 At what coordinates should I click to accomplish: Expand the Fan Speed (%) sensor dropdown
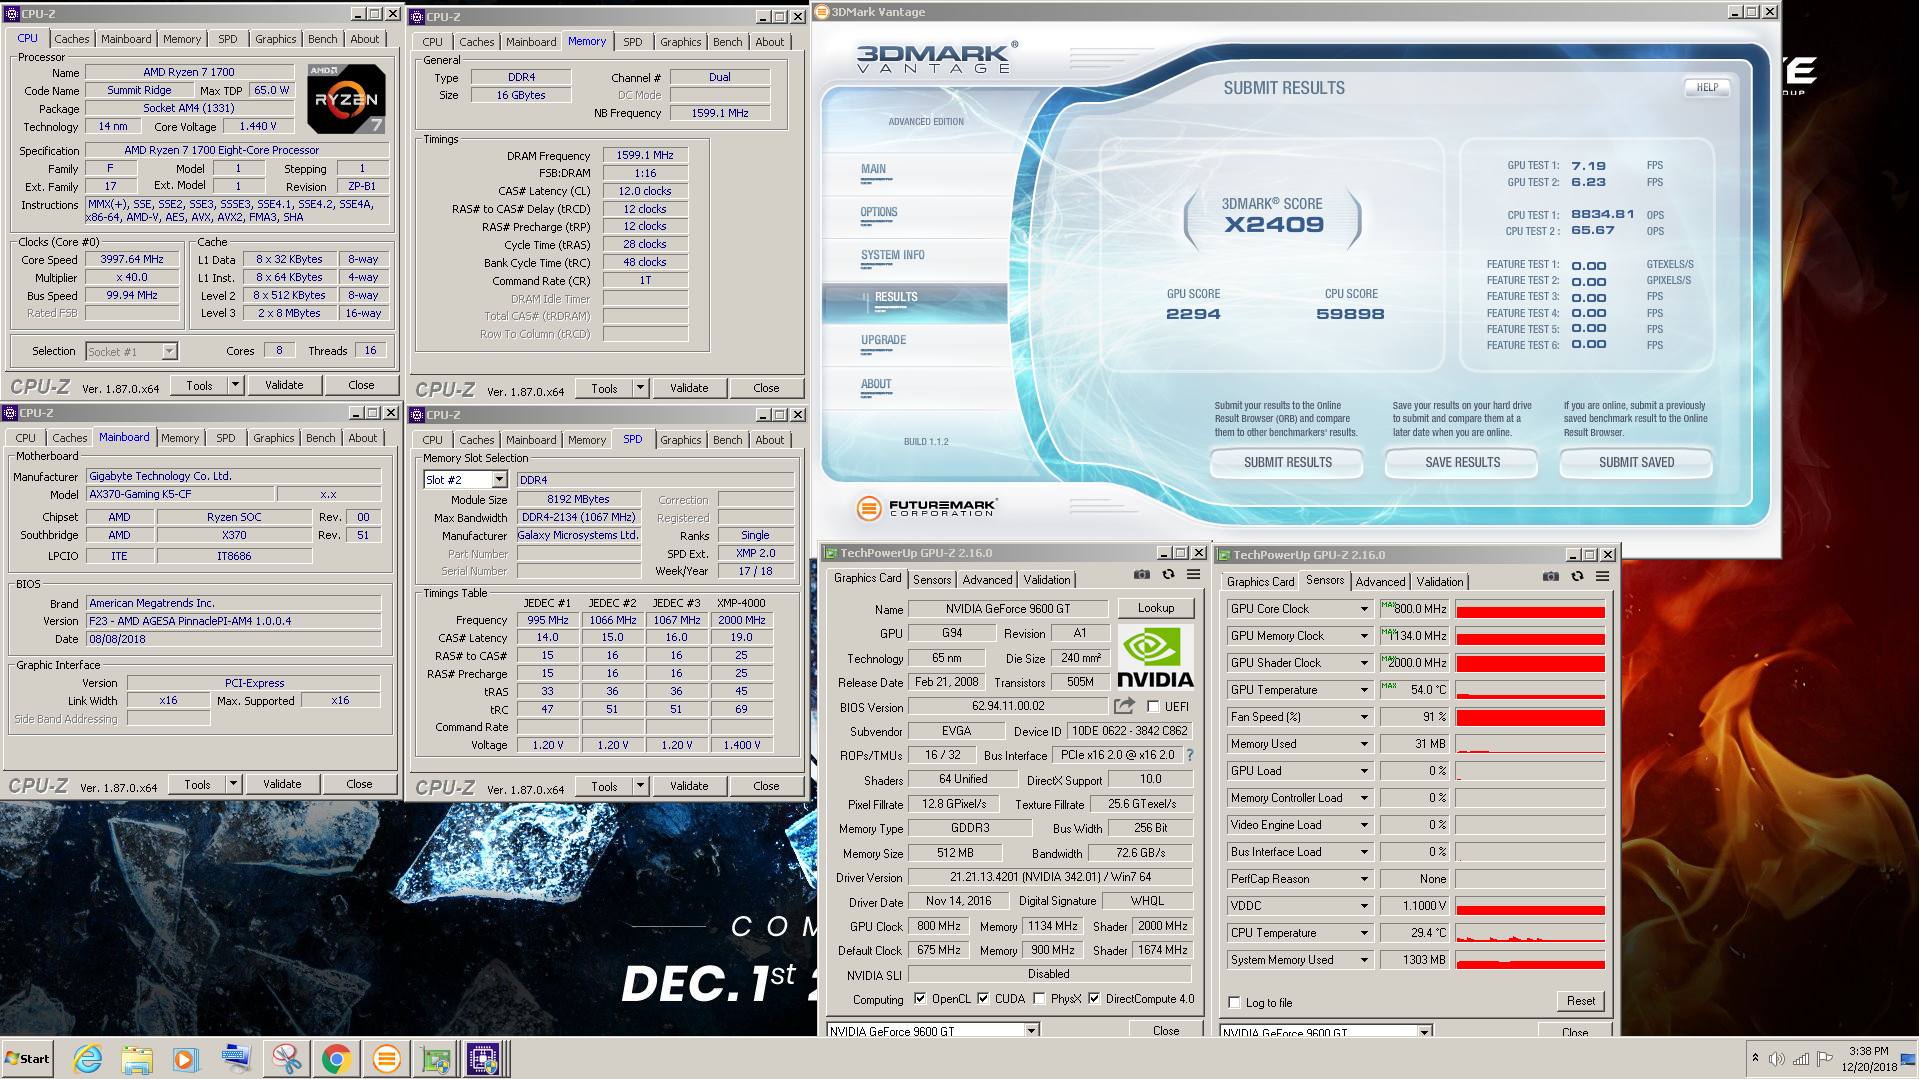pos(1364,717)
